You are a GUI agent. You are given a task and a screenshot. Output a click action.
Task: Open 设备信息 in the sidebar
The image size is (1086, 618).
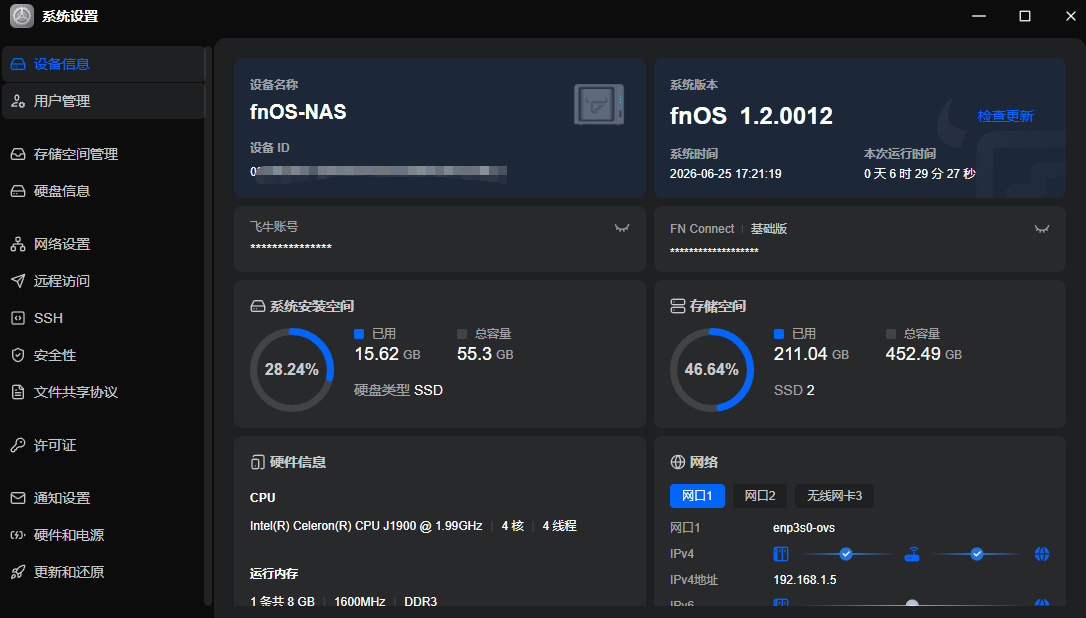[104, 64]
